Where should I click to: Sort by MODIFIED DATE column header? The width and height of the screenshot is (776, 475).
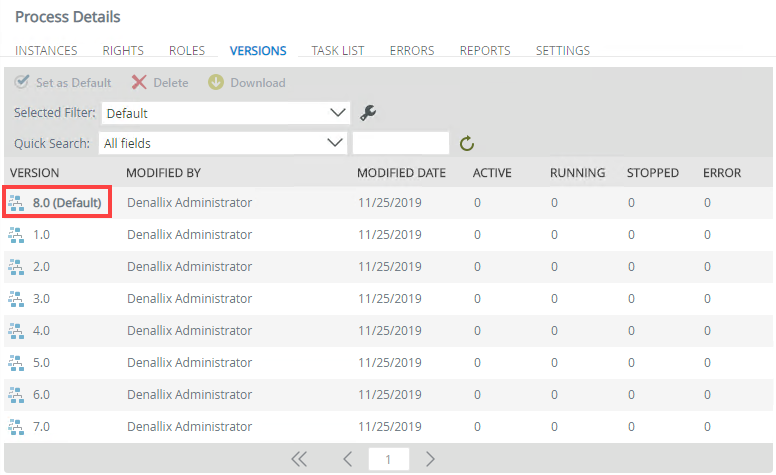pos(401,173)
